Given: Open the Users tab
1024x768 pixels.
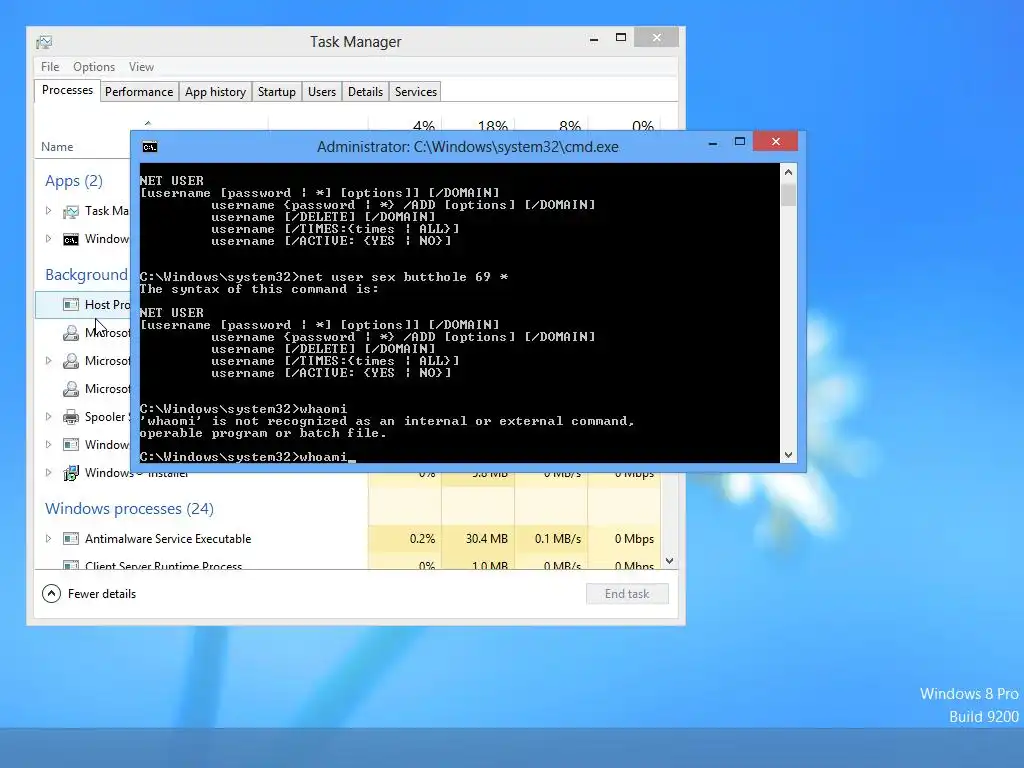Looking at the screenshot, I should 322,92.
